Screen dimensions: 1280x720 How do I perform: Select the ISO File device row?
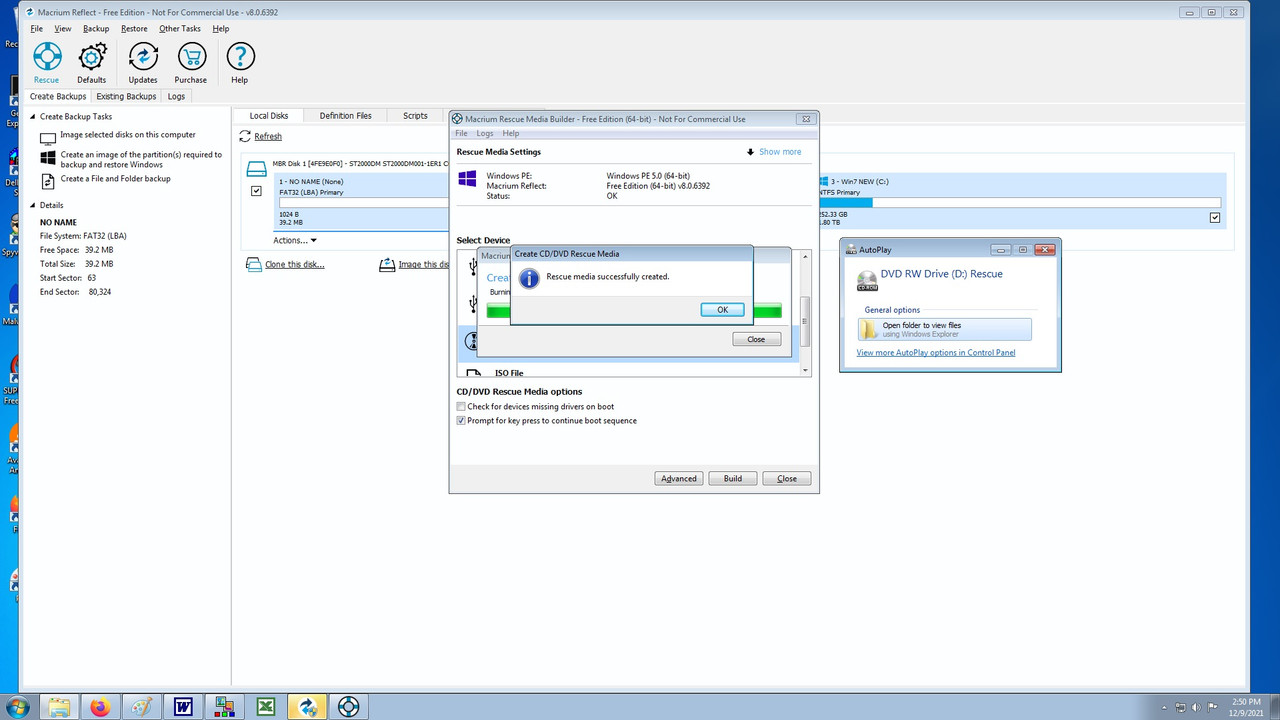pos(628,373)
